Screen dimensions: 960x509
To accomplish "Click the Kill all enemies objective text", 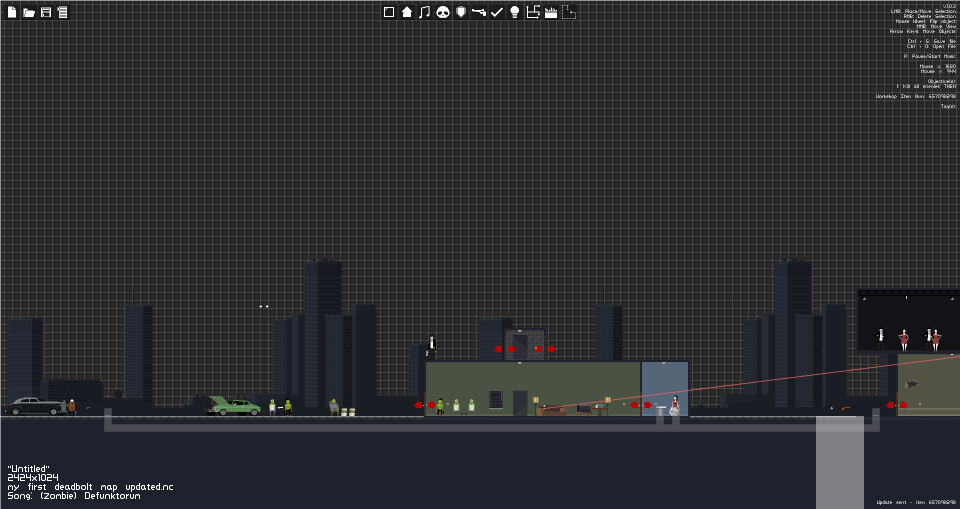I will [926, 86].
